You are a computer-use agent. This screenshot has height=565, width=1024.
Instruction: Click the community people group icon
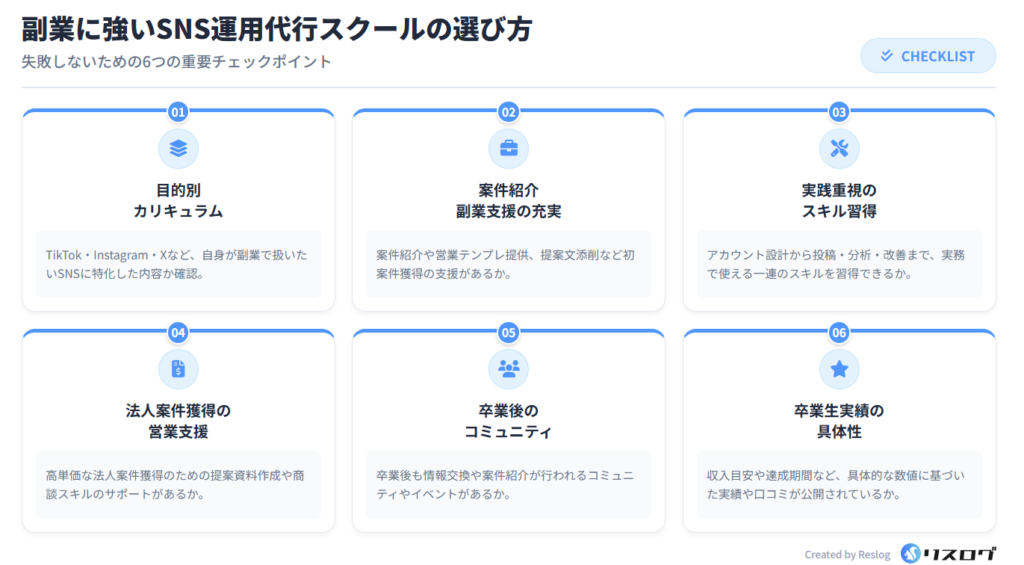(x=508, y=369)
